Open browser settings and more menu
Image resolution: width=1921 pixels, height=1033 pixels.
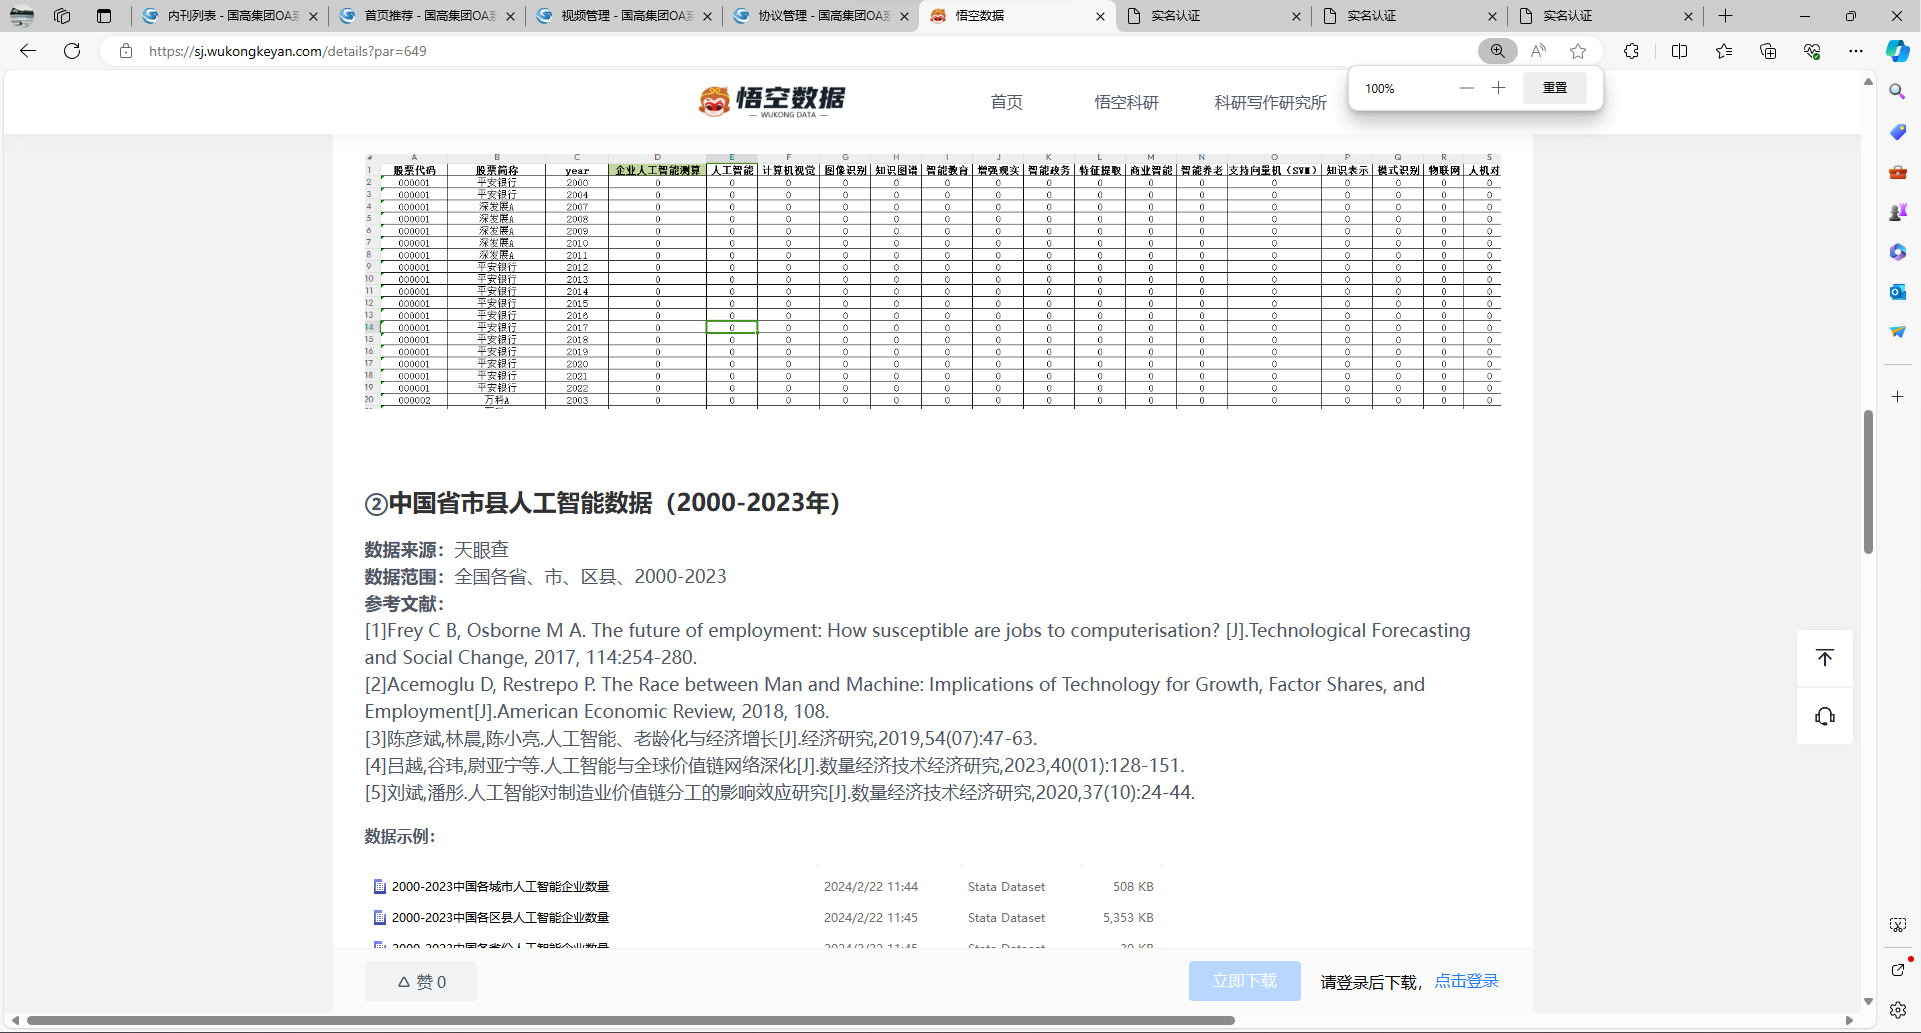[x=1856, y=51]
